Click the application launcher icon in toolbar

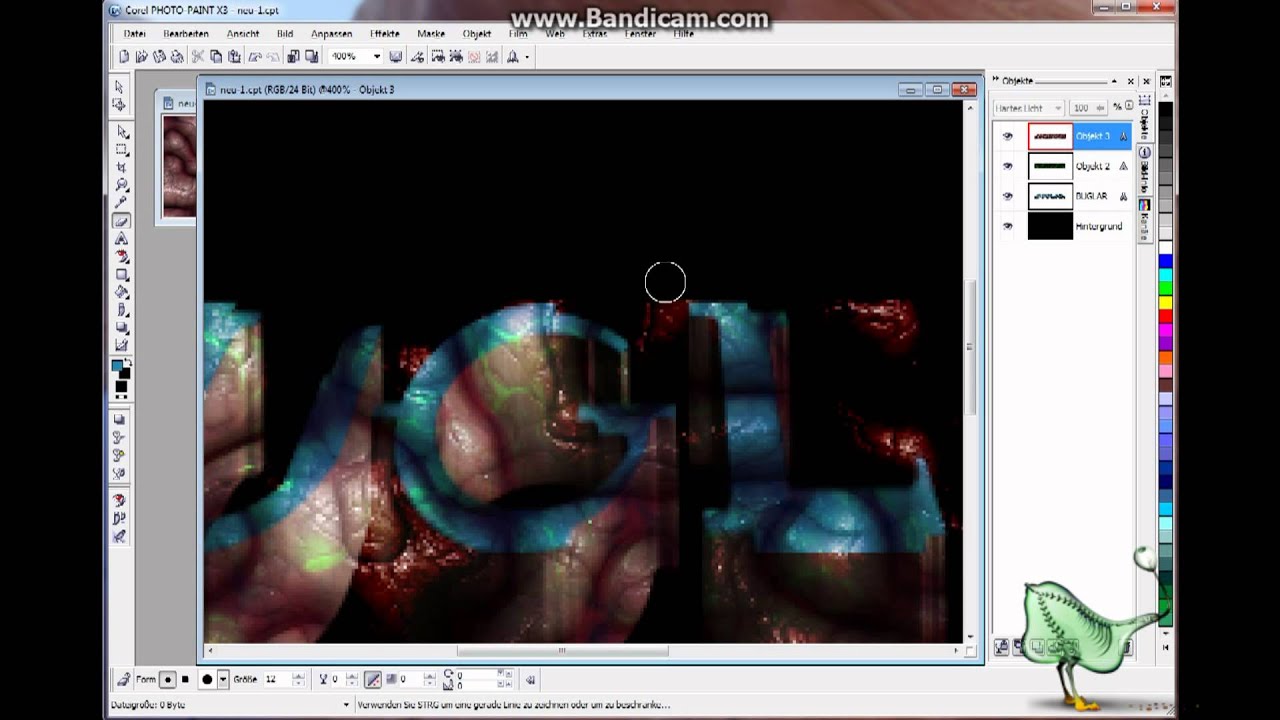pos(513,57)
